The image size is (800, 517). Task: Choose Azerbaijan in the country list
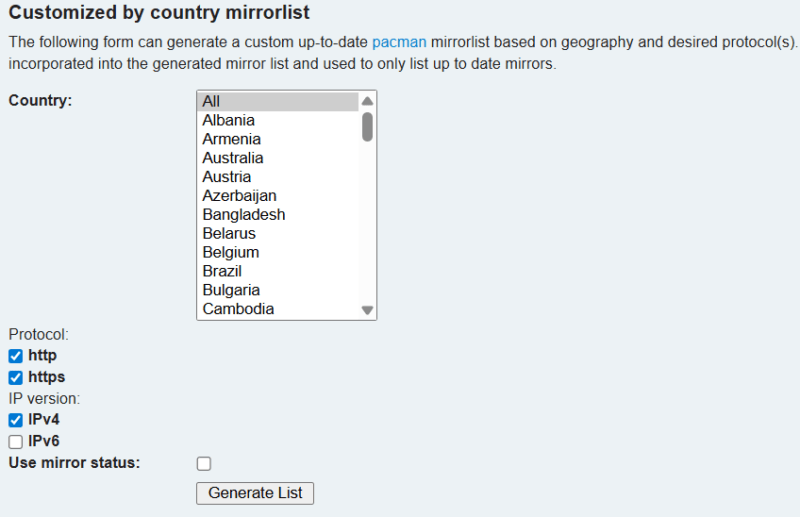(239, 196)
